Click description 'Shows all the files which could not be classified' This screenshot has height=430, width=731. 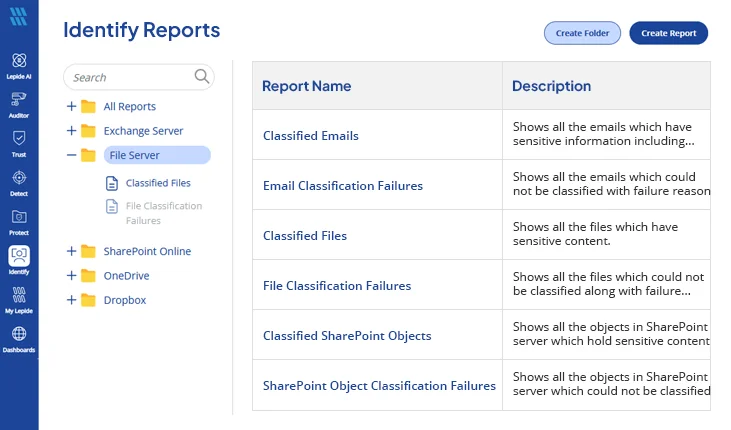pyautogui.click(x=608, y=284)
